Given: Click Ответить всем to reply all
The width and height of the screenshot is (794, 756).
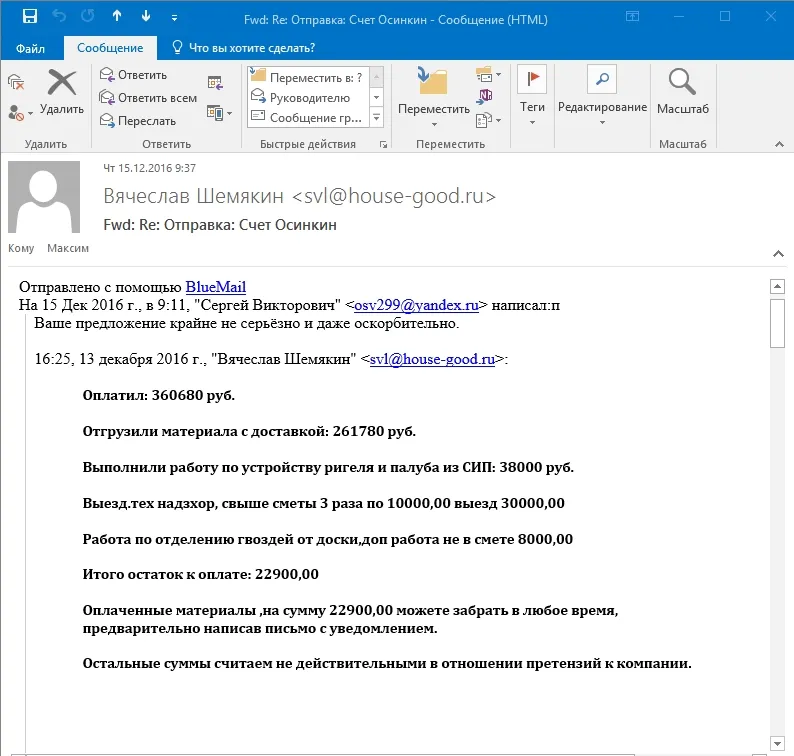Looking at the screenshot, I should point(148,98).
